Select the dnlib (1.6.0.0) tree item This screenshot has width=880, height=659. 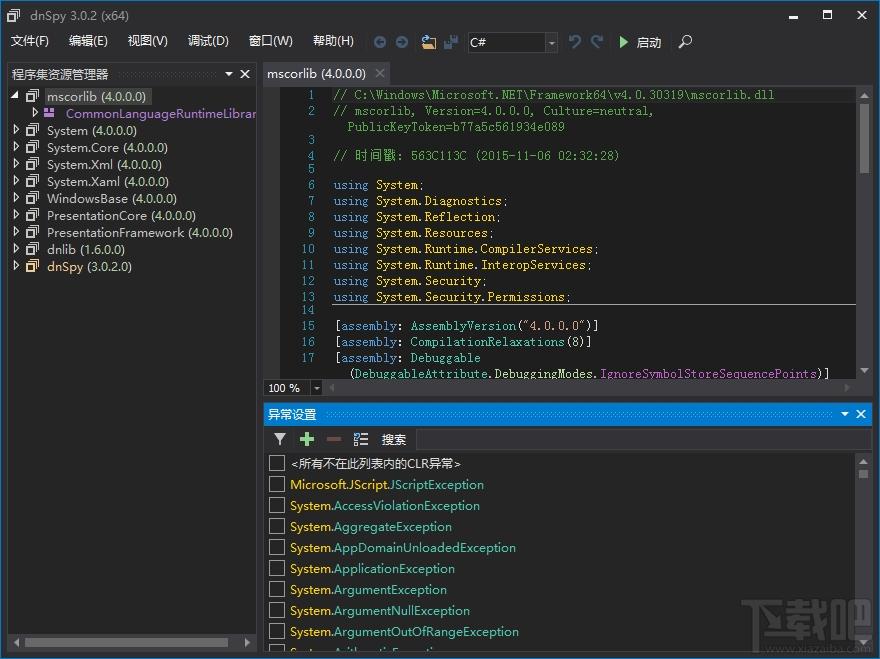86,249
